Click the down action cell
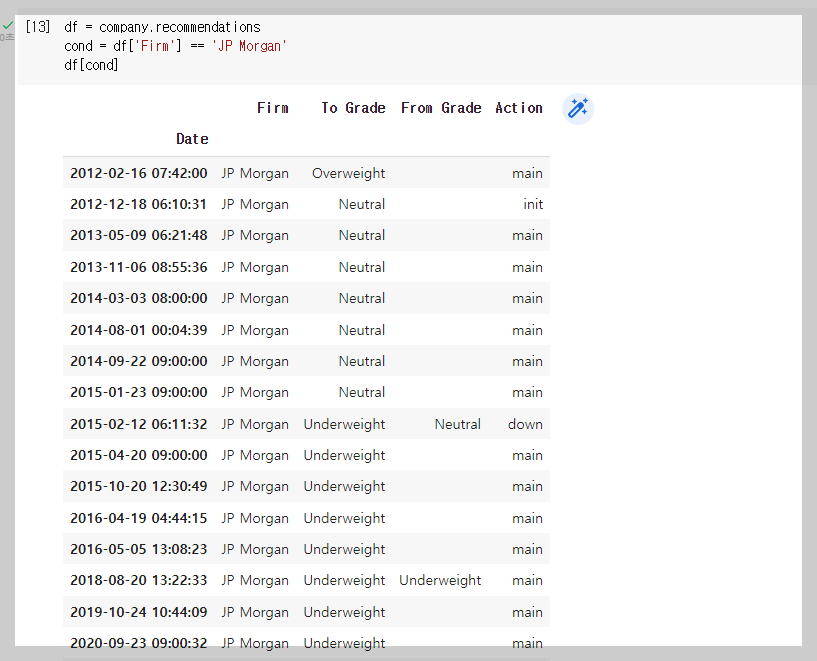 tap(525, 425)
